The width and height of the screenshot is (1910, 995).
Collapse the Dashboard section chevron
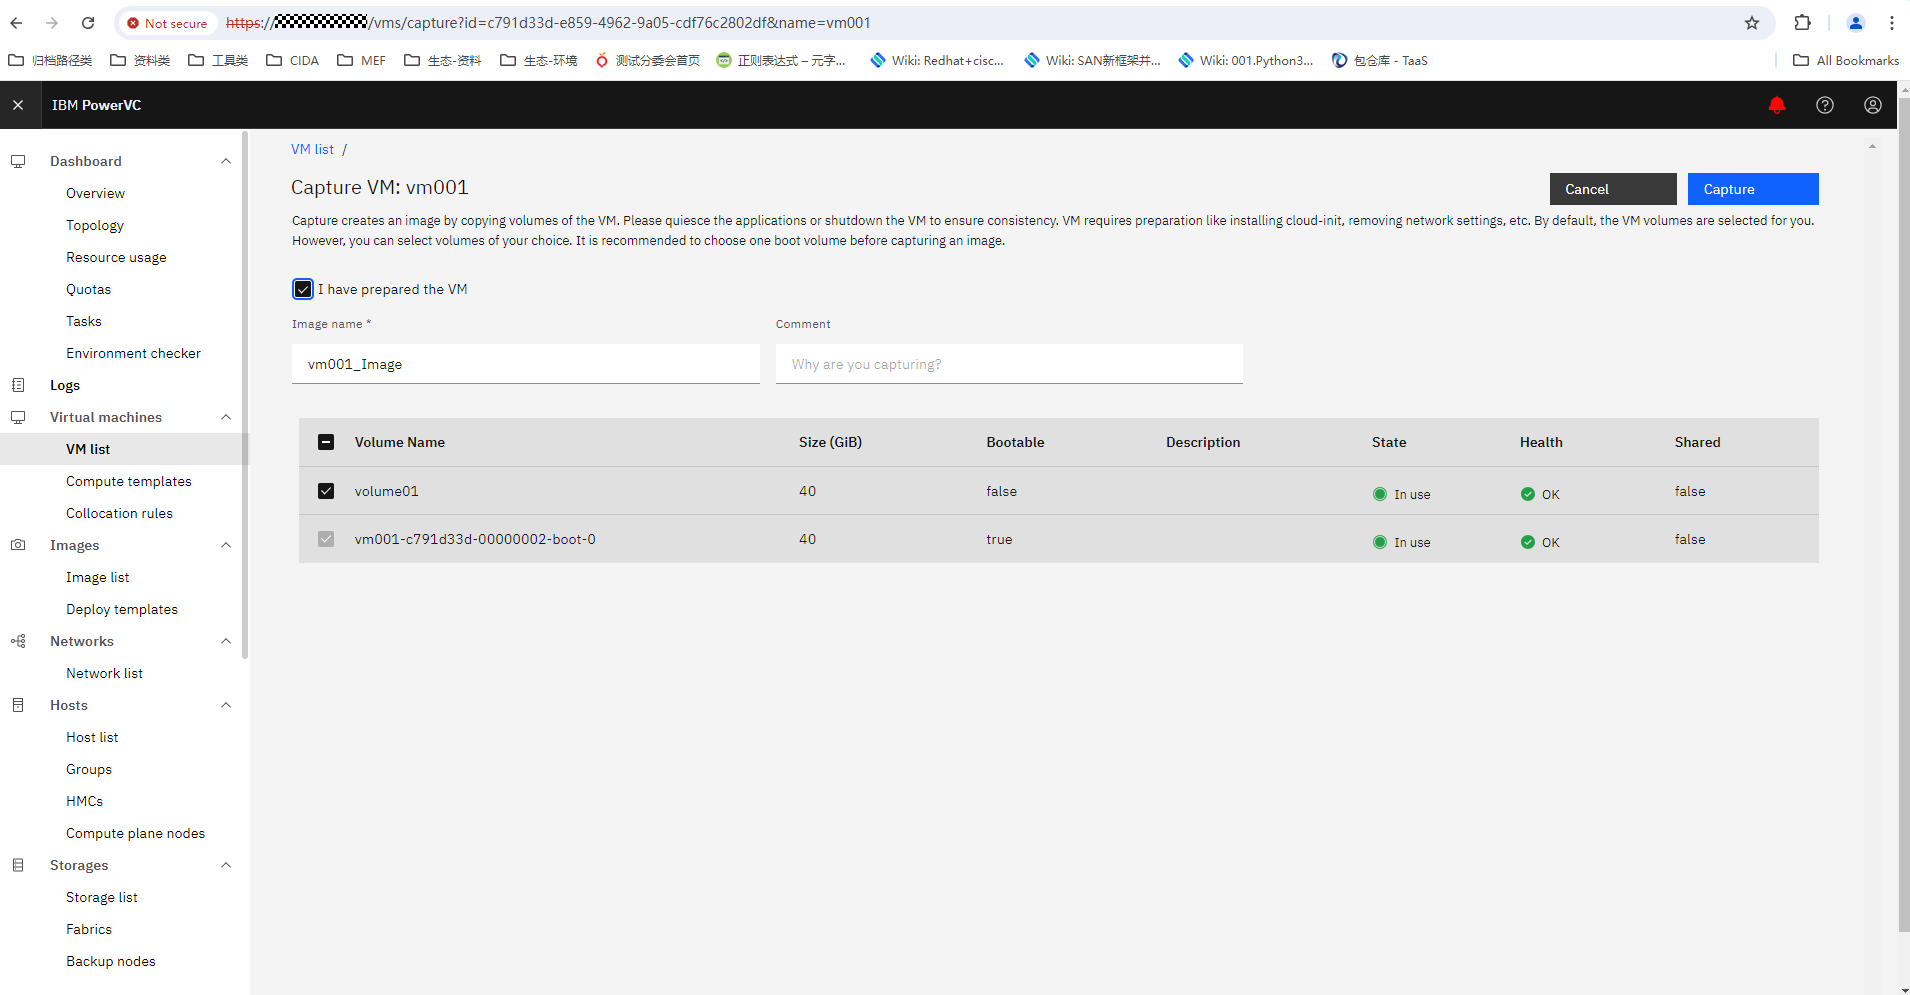coord(226,161)
